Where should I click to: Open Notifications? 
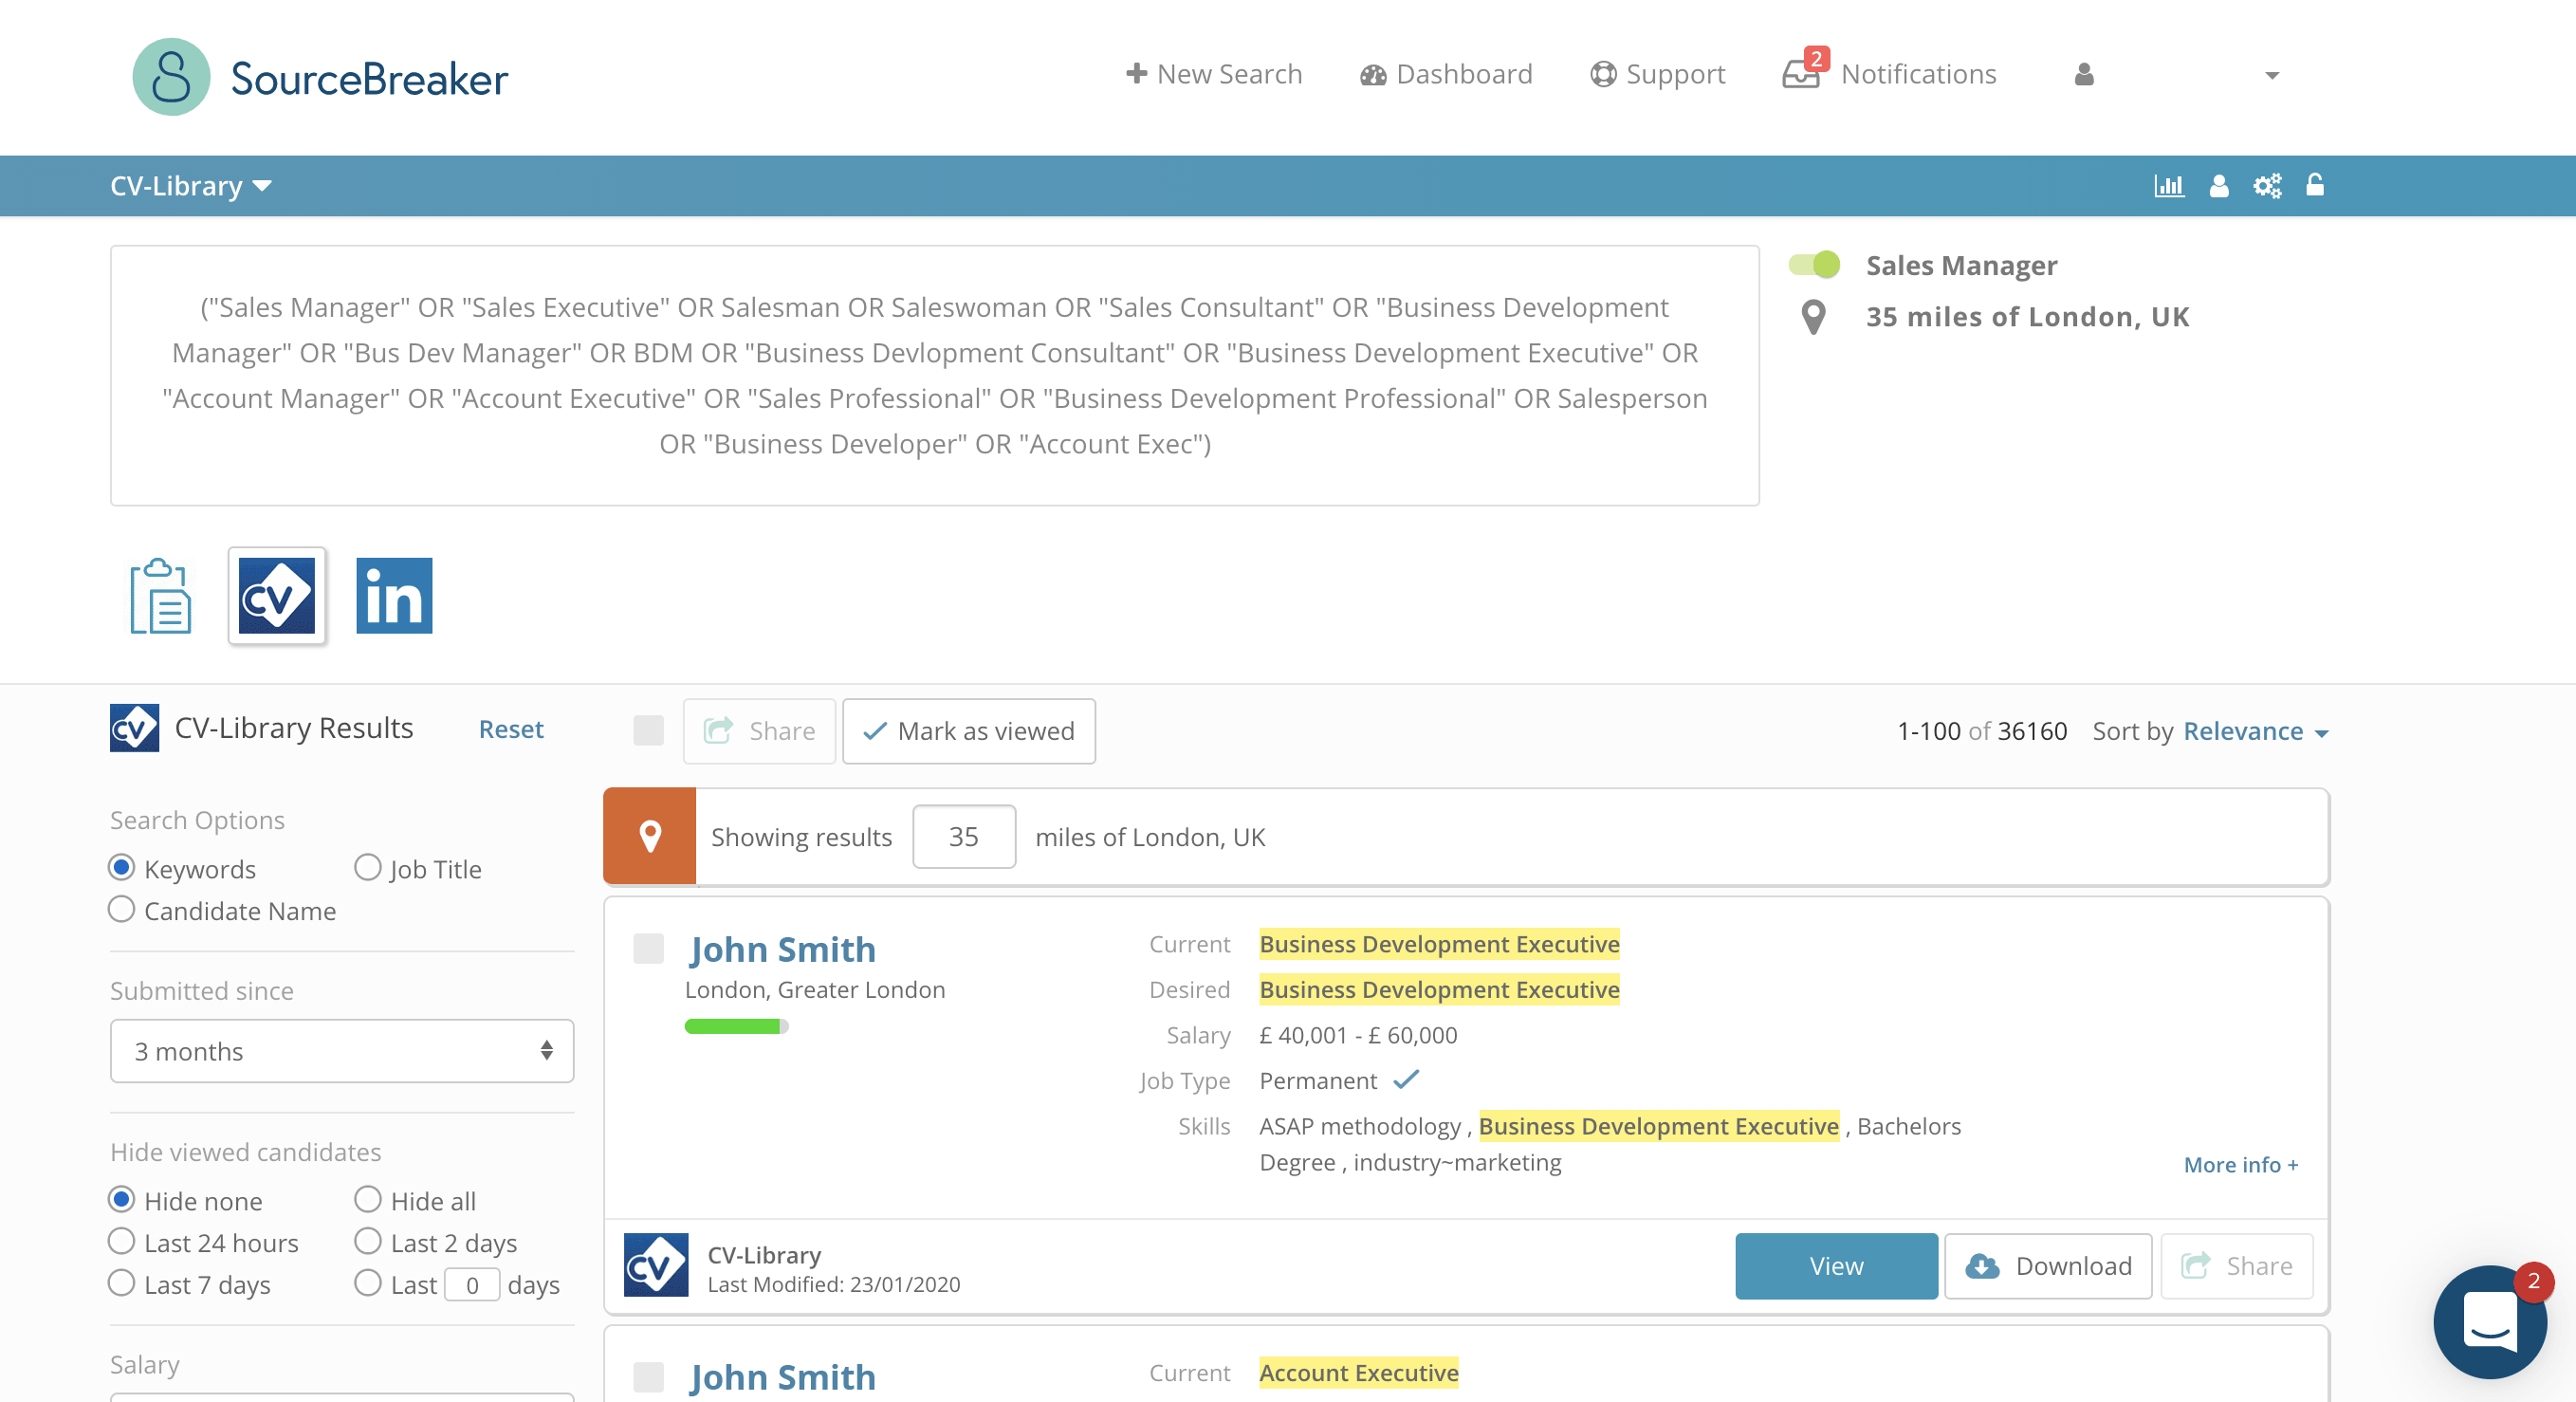[x=1918, y=74]
